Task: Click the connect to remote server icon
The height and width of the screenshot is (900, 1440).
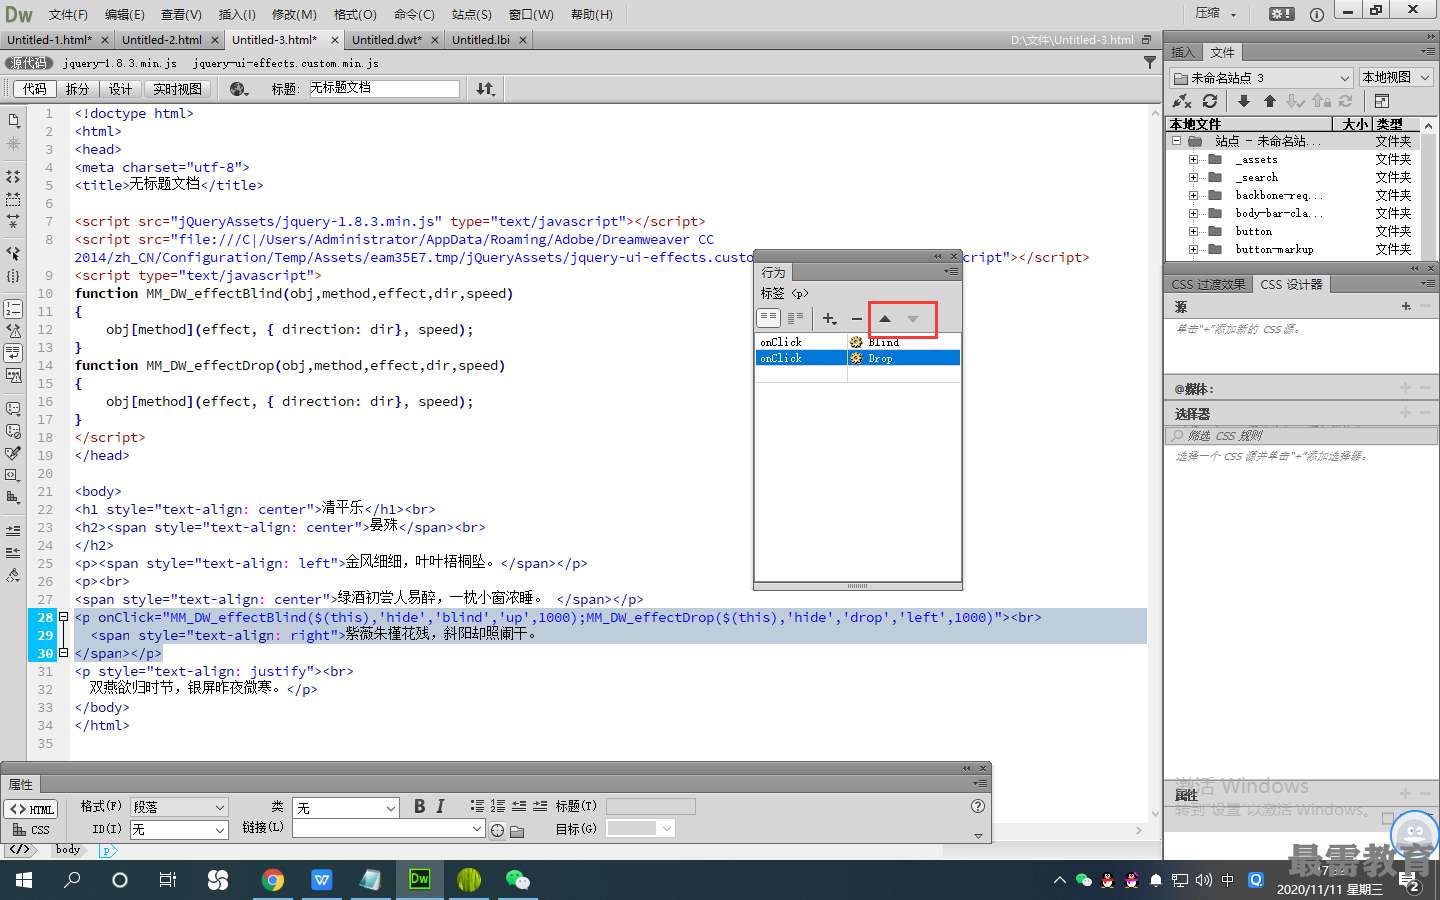Action: tap(1182, 101)
